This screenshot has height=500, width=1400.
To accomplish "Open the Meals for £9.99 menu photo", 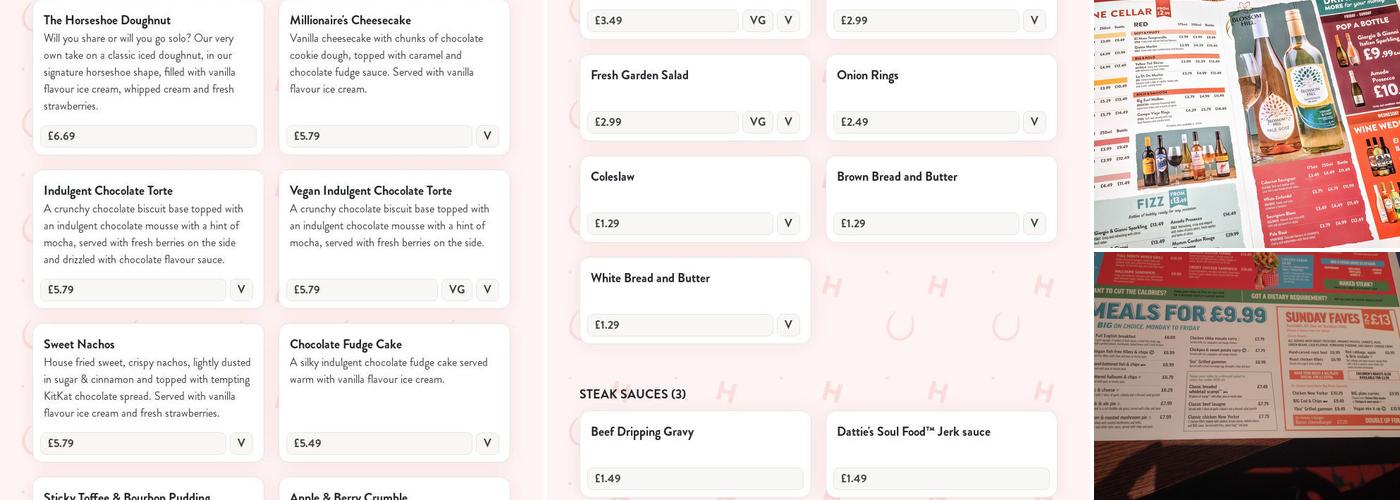I will (1247, 376).
